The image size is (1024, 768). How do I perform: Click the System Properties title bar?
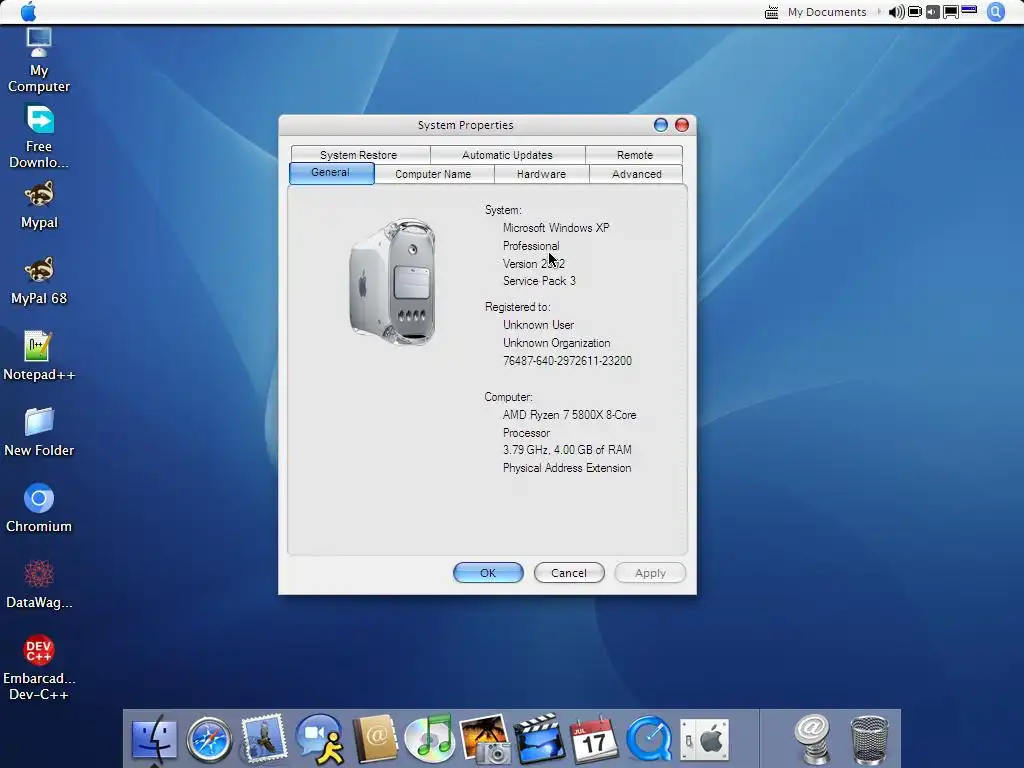[465, 125]
